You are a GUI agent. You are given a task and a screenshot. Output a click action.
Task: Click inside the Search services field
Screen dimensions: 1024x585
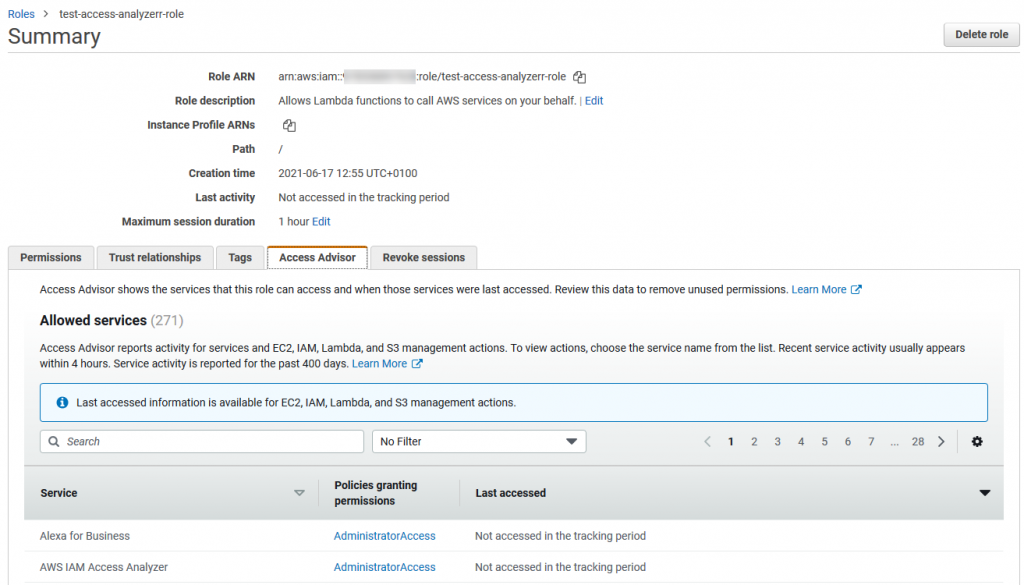[200, 441]
